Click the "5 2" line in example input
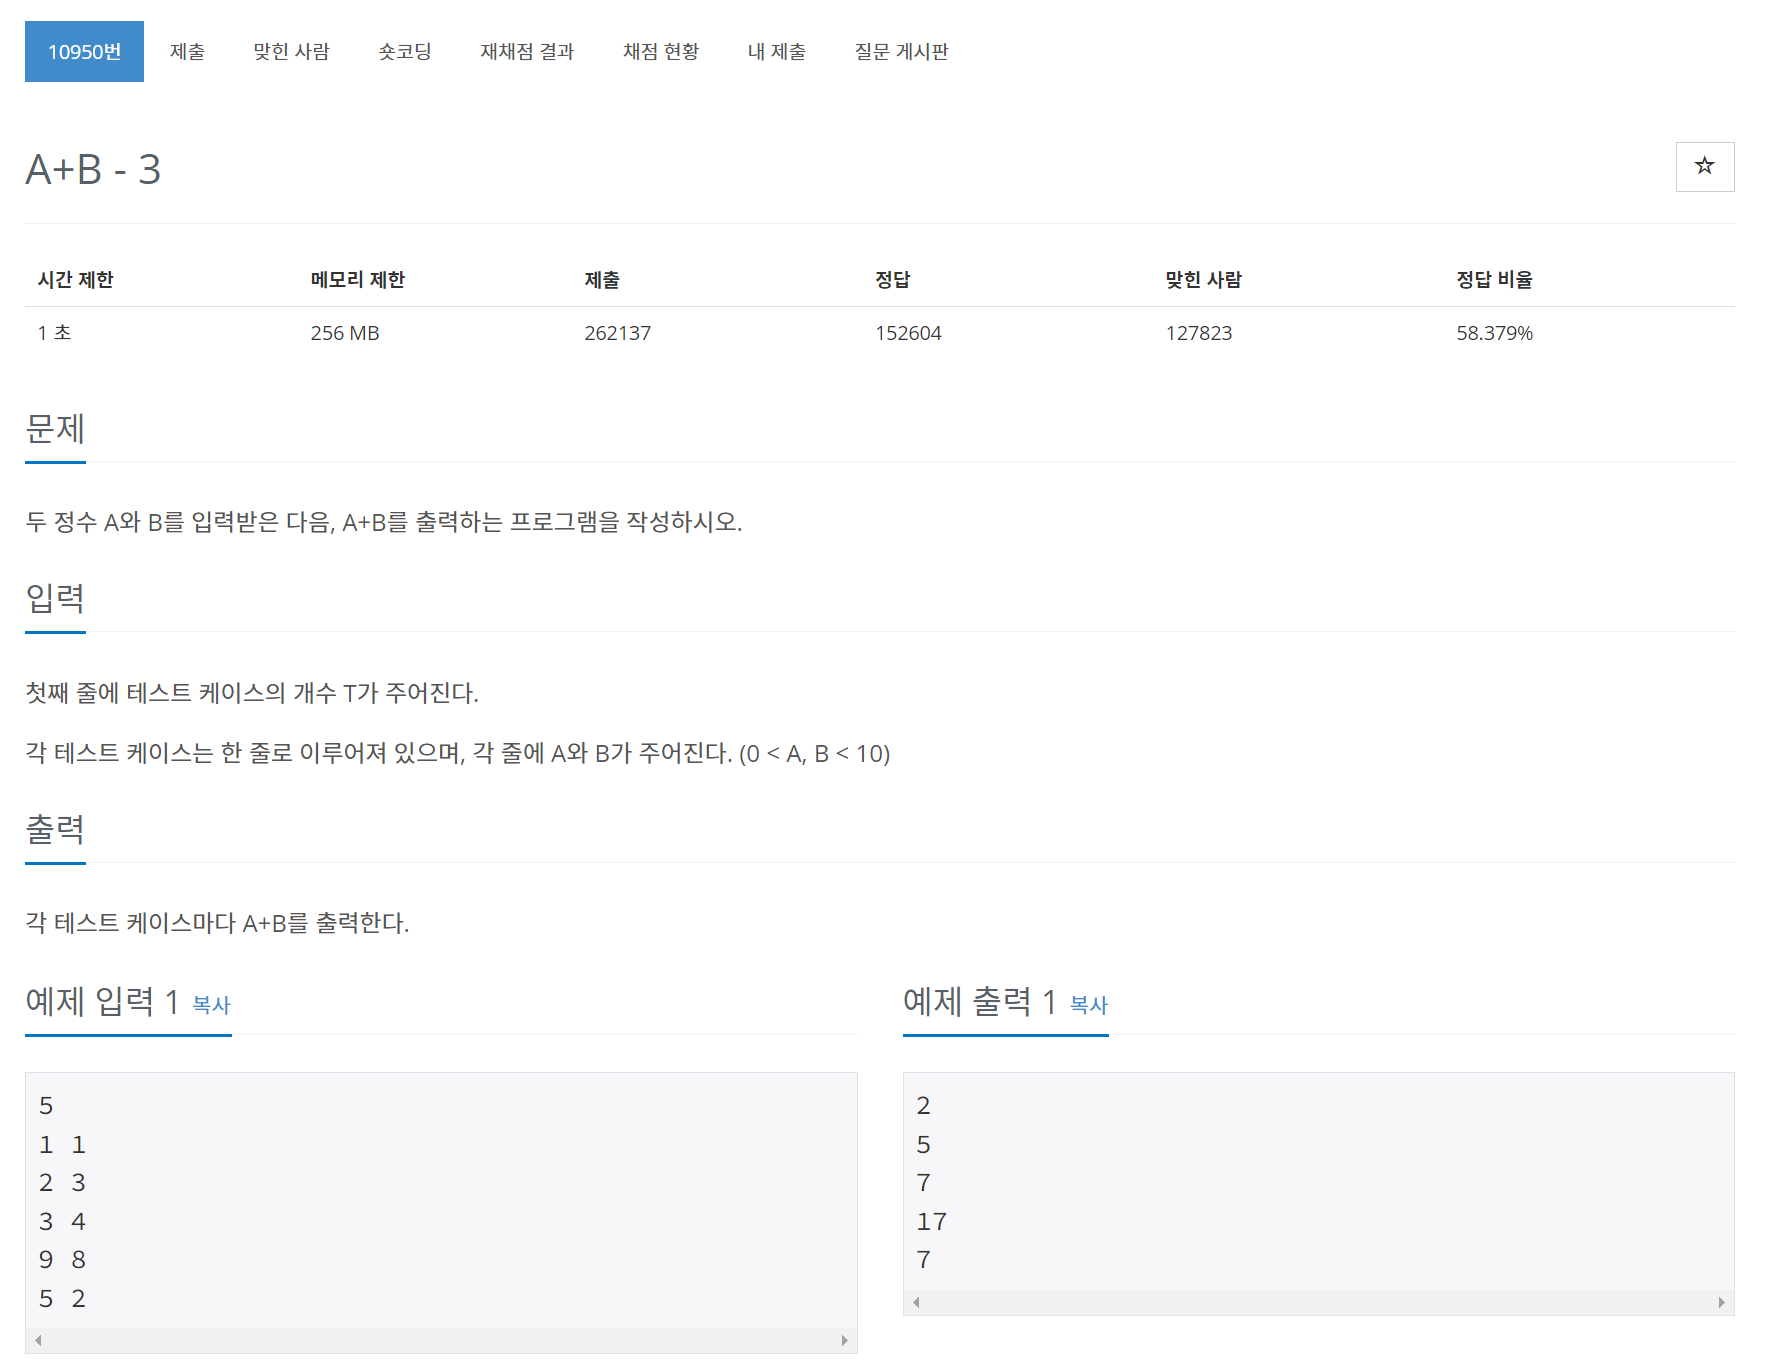This screenshot has height=1365, width=1771. (x=62, y=1299)
